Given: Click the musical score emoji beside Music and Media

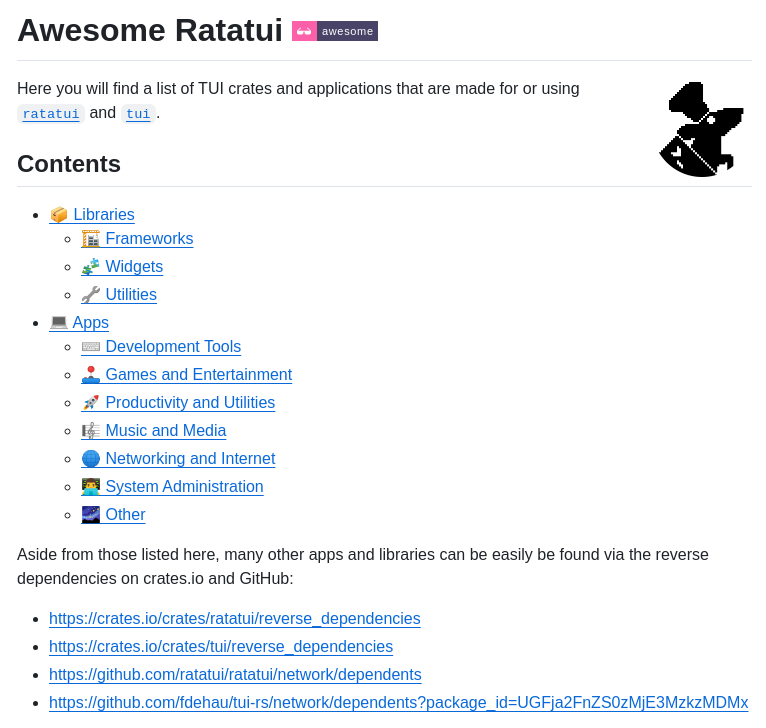Looking at the screenshot, I should coord(91,430).
